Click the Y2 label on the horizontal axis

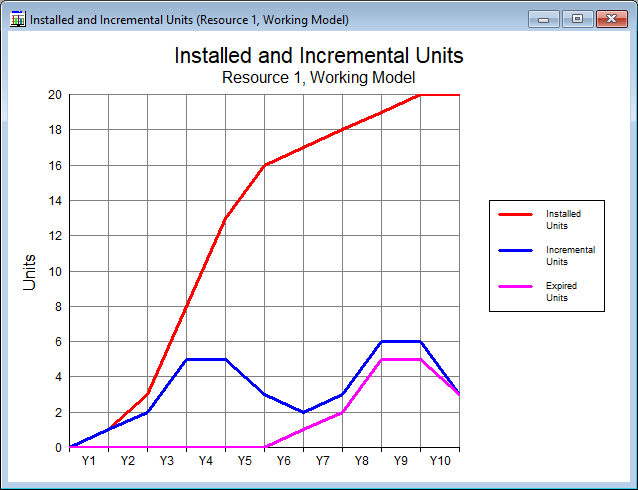(x=128, y=461)
